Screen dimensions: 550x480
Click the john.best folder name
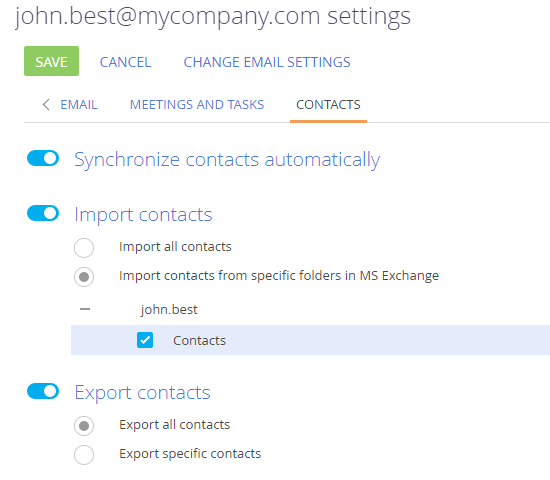coord(169,310)
